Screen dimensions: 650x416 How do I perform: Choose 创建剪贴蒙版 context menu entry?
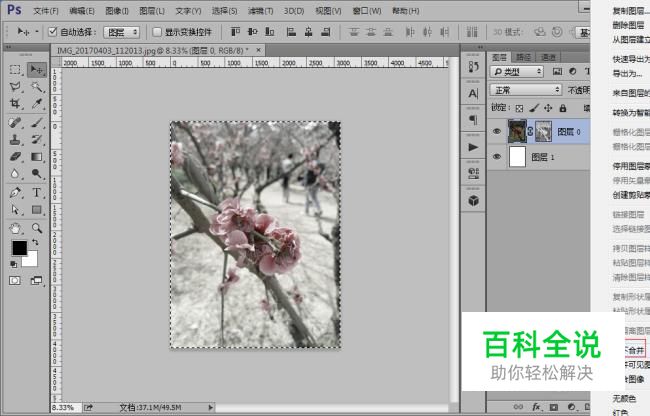631,195
